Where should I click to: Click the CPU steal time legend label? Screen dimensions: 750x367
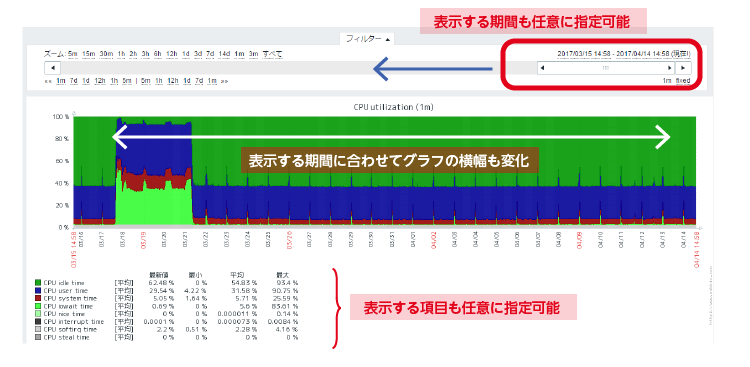click(x=66, y=337)
